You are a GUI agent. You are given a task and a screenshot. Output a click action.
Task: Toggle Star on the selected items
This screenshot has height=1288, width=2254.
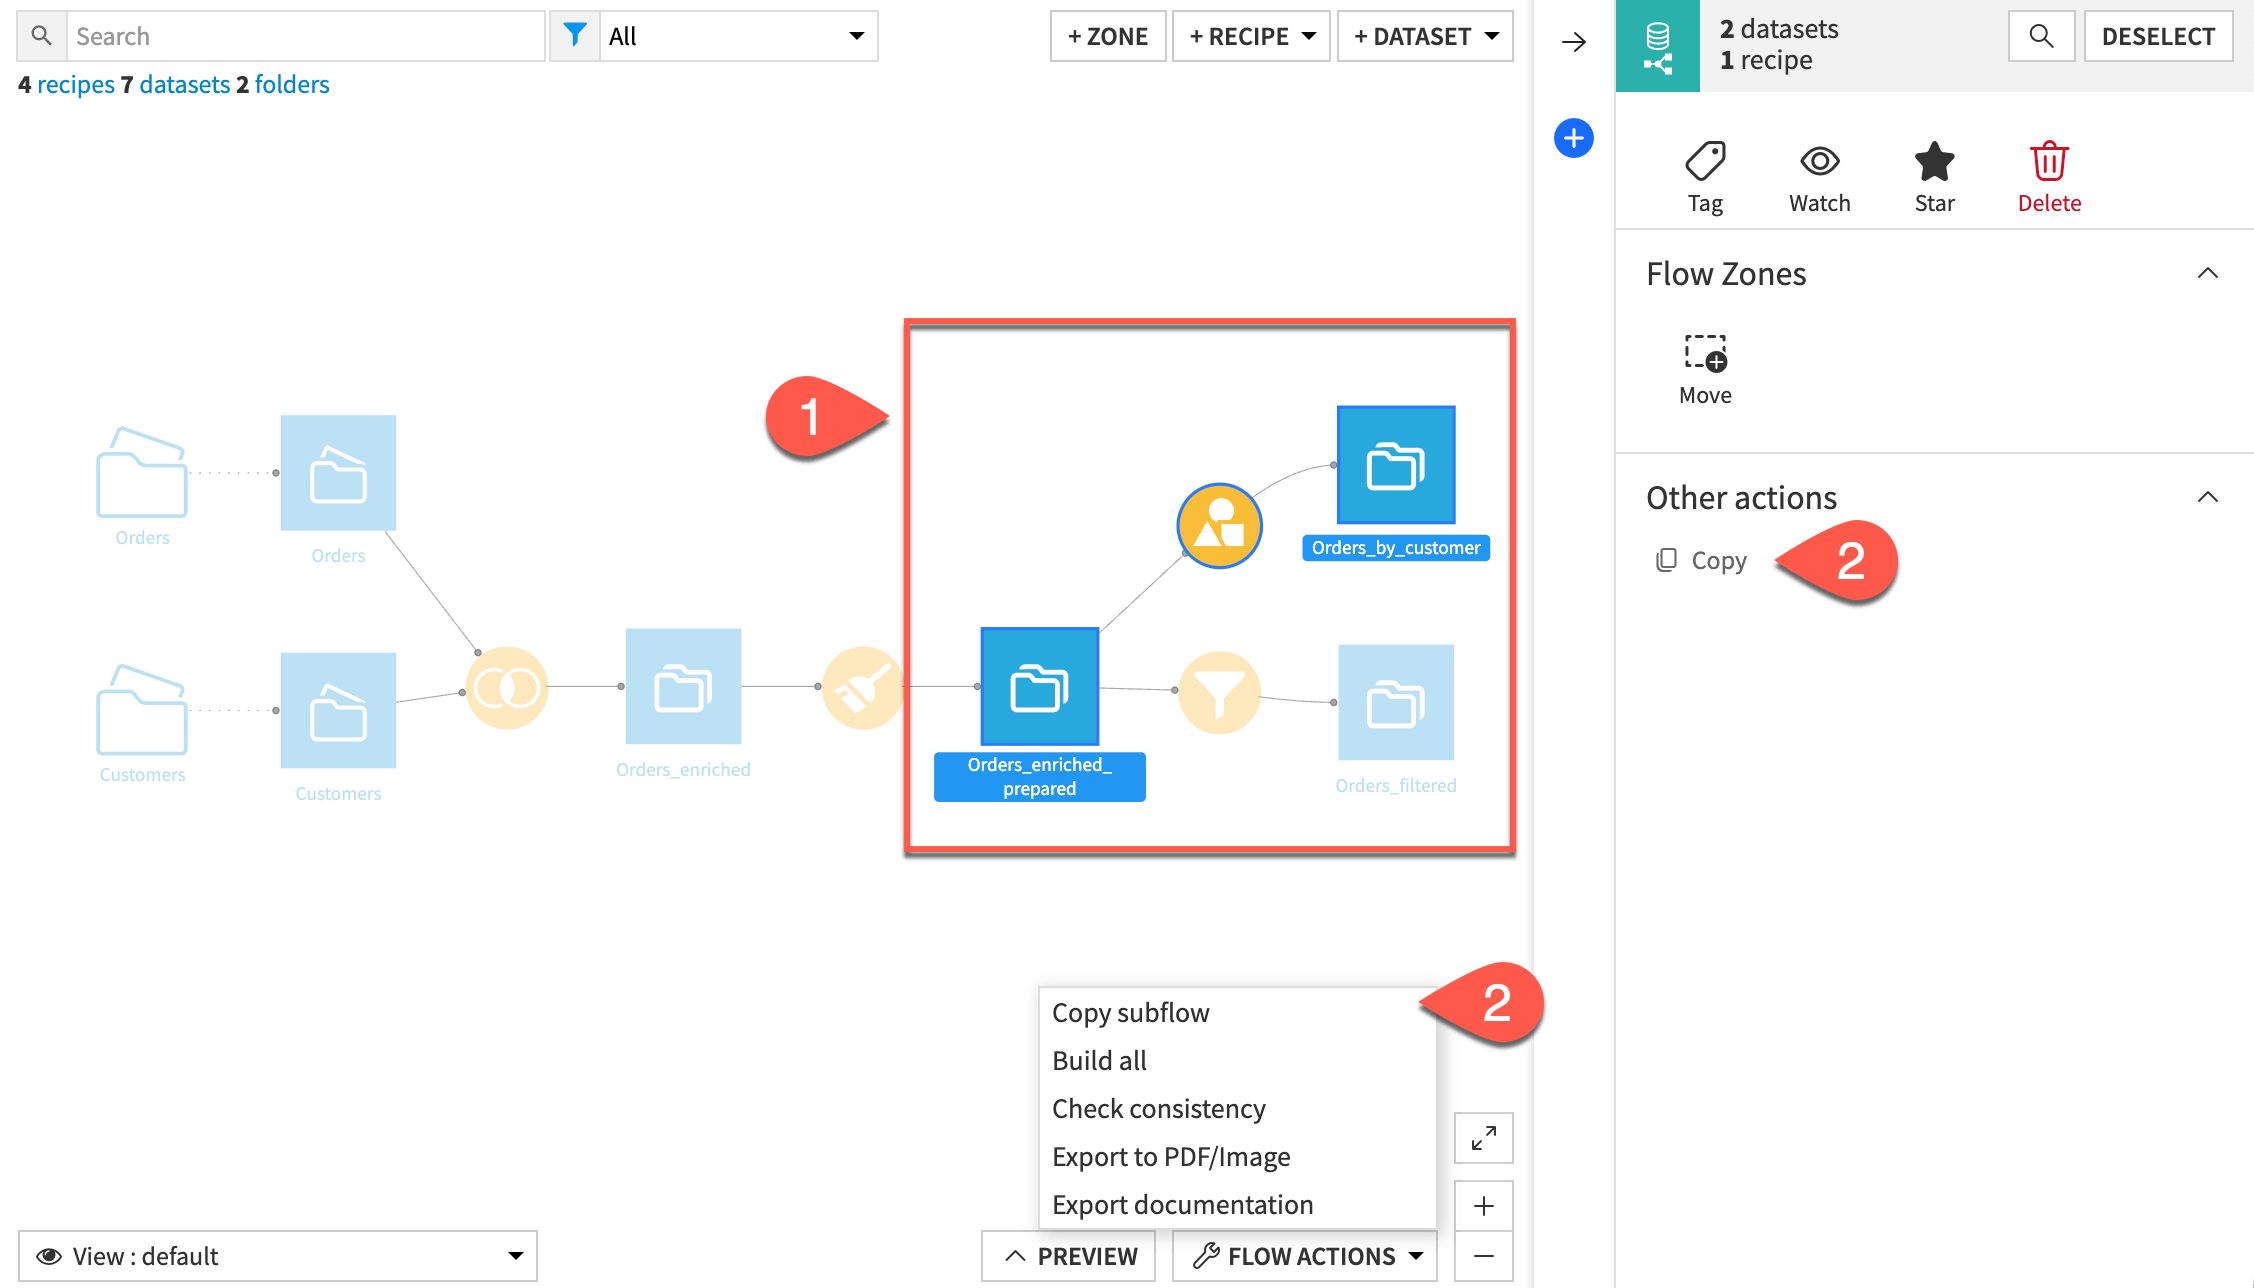click(x=1934, y=175)
